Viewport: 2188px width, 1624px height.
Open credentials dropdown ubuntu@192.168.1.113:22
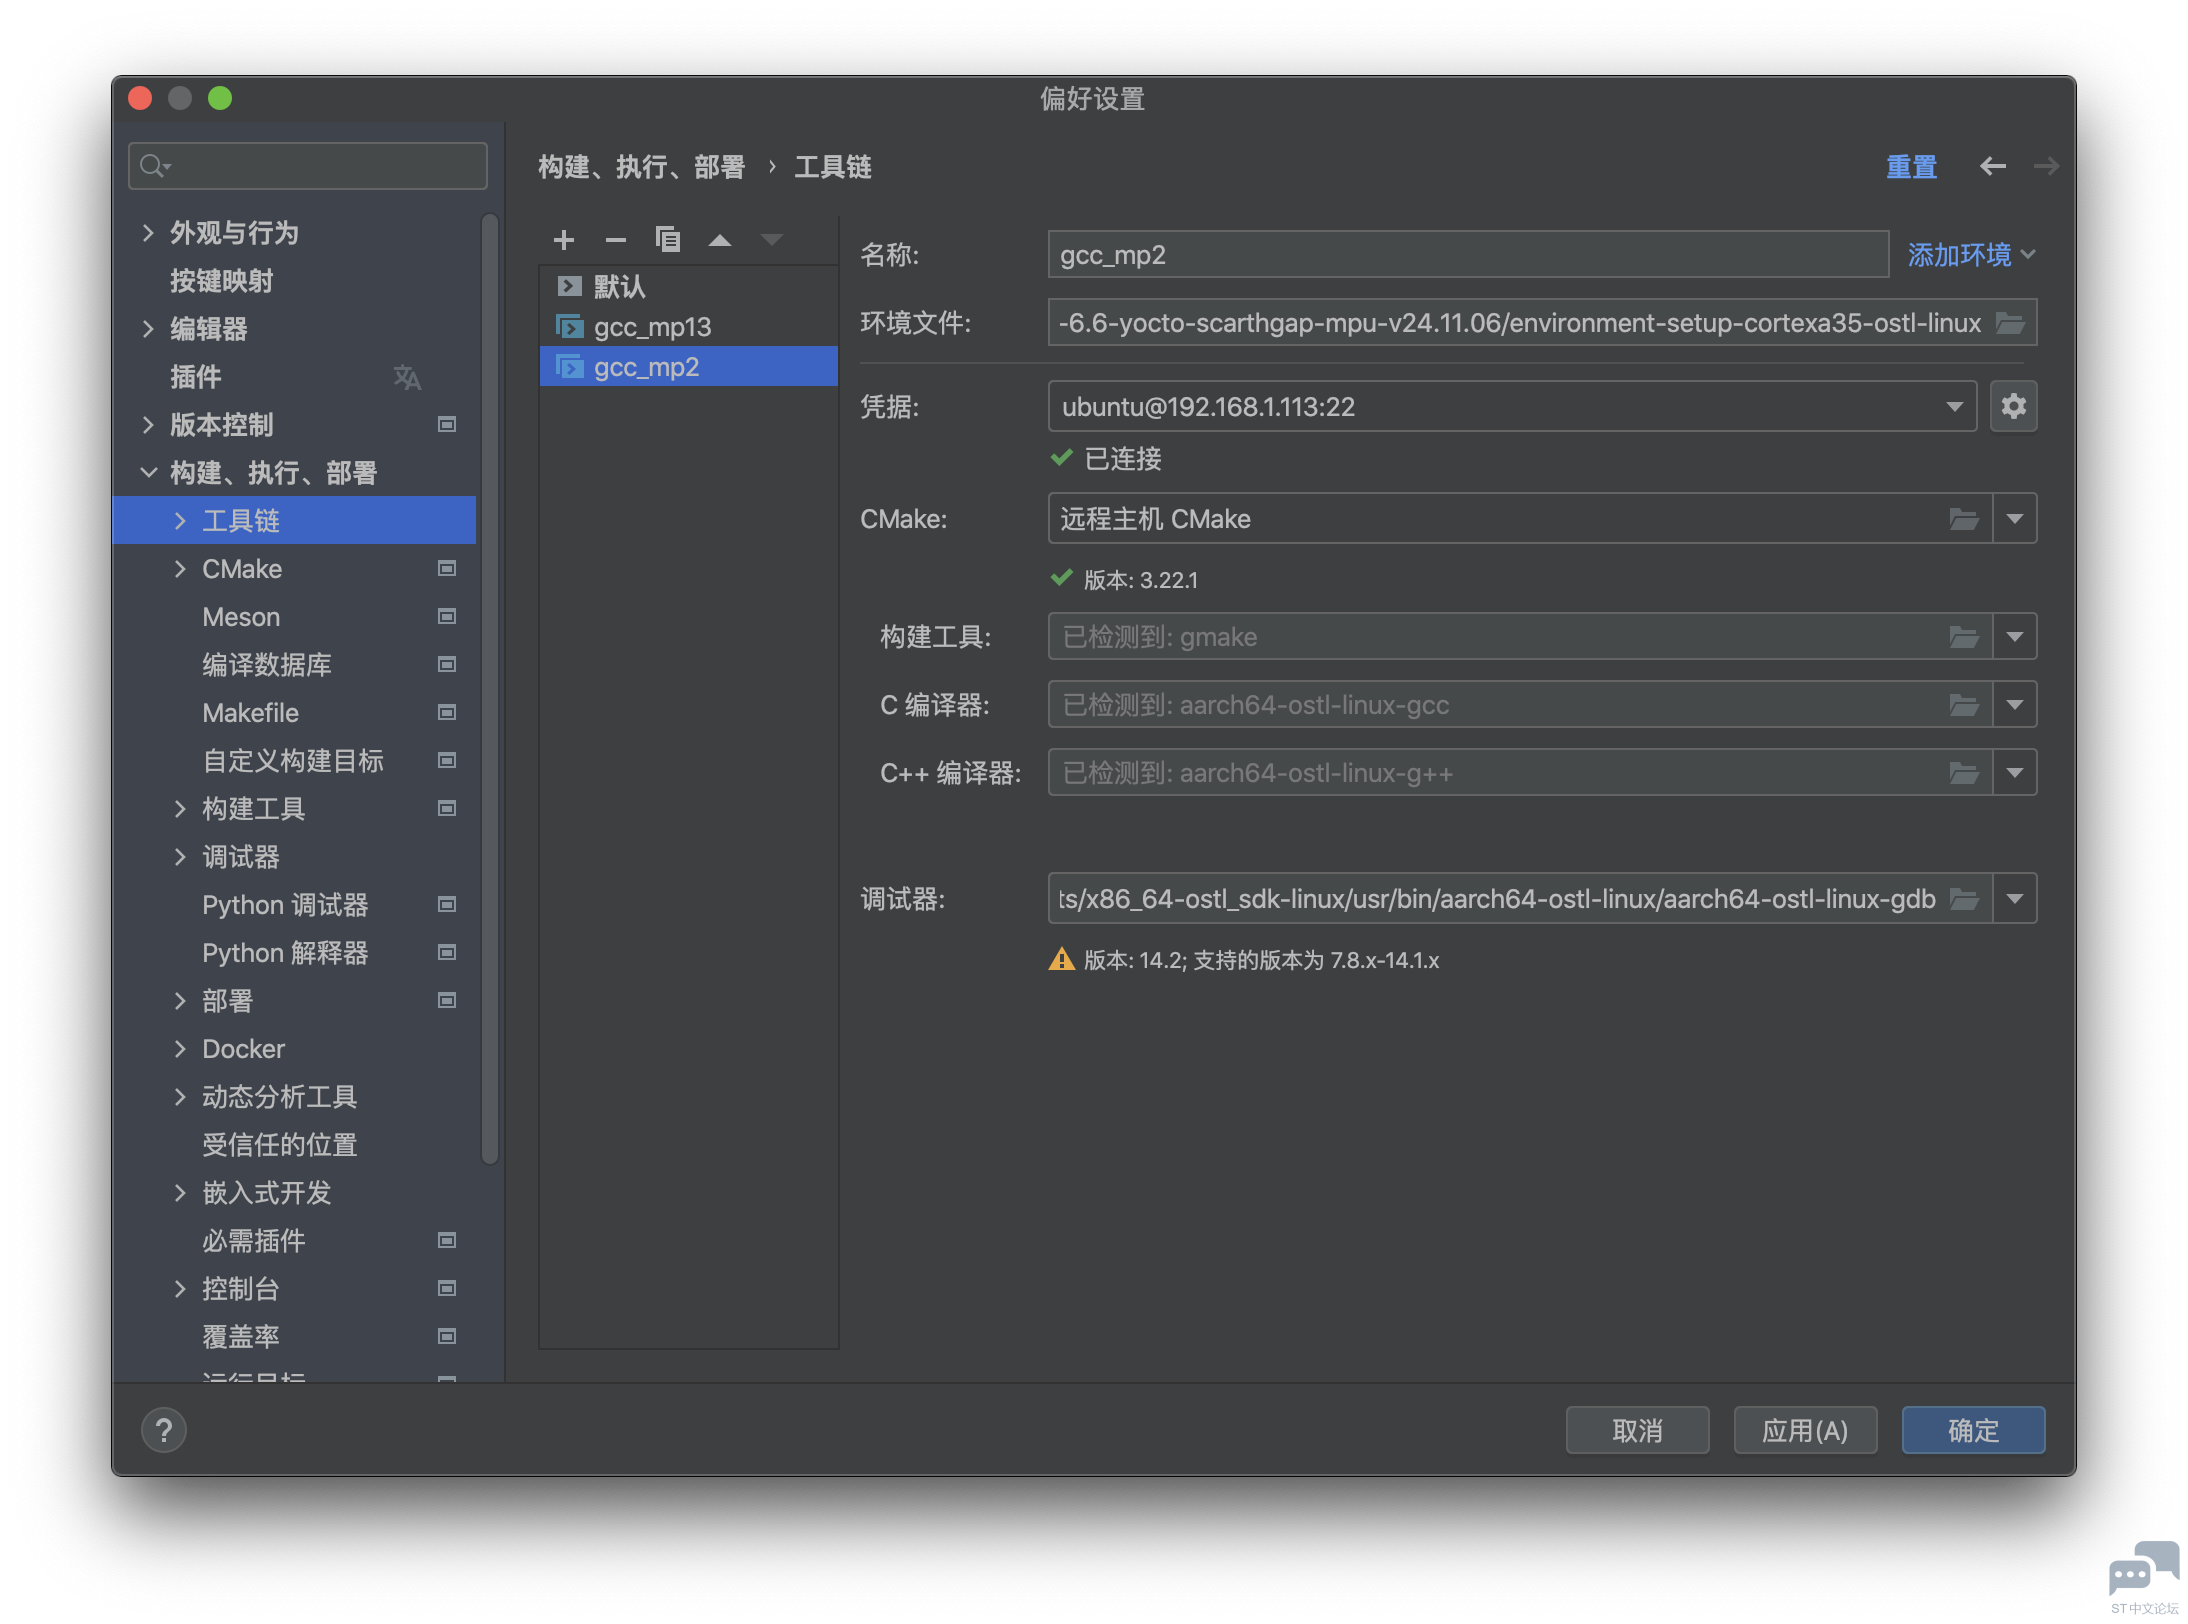point(1512,407)
